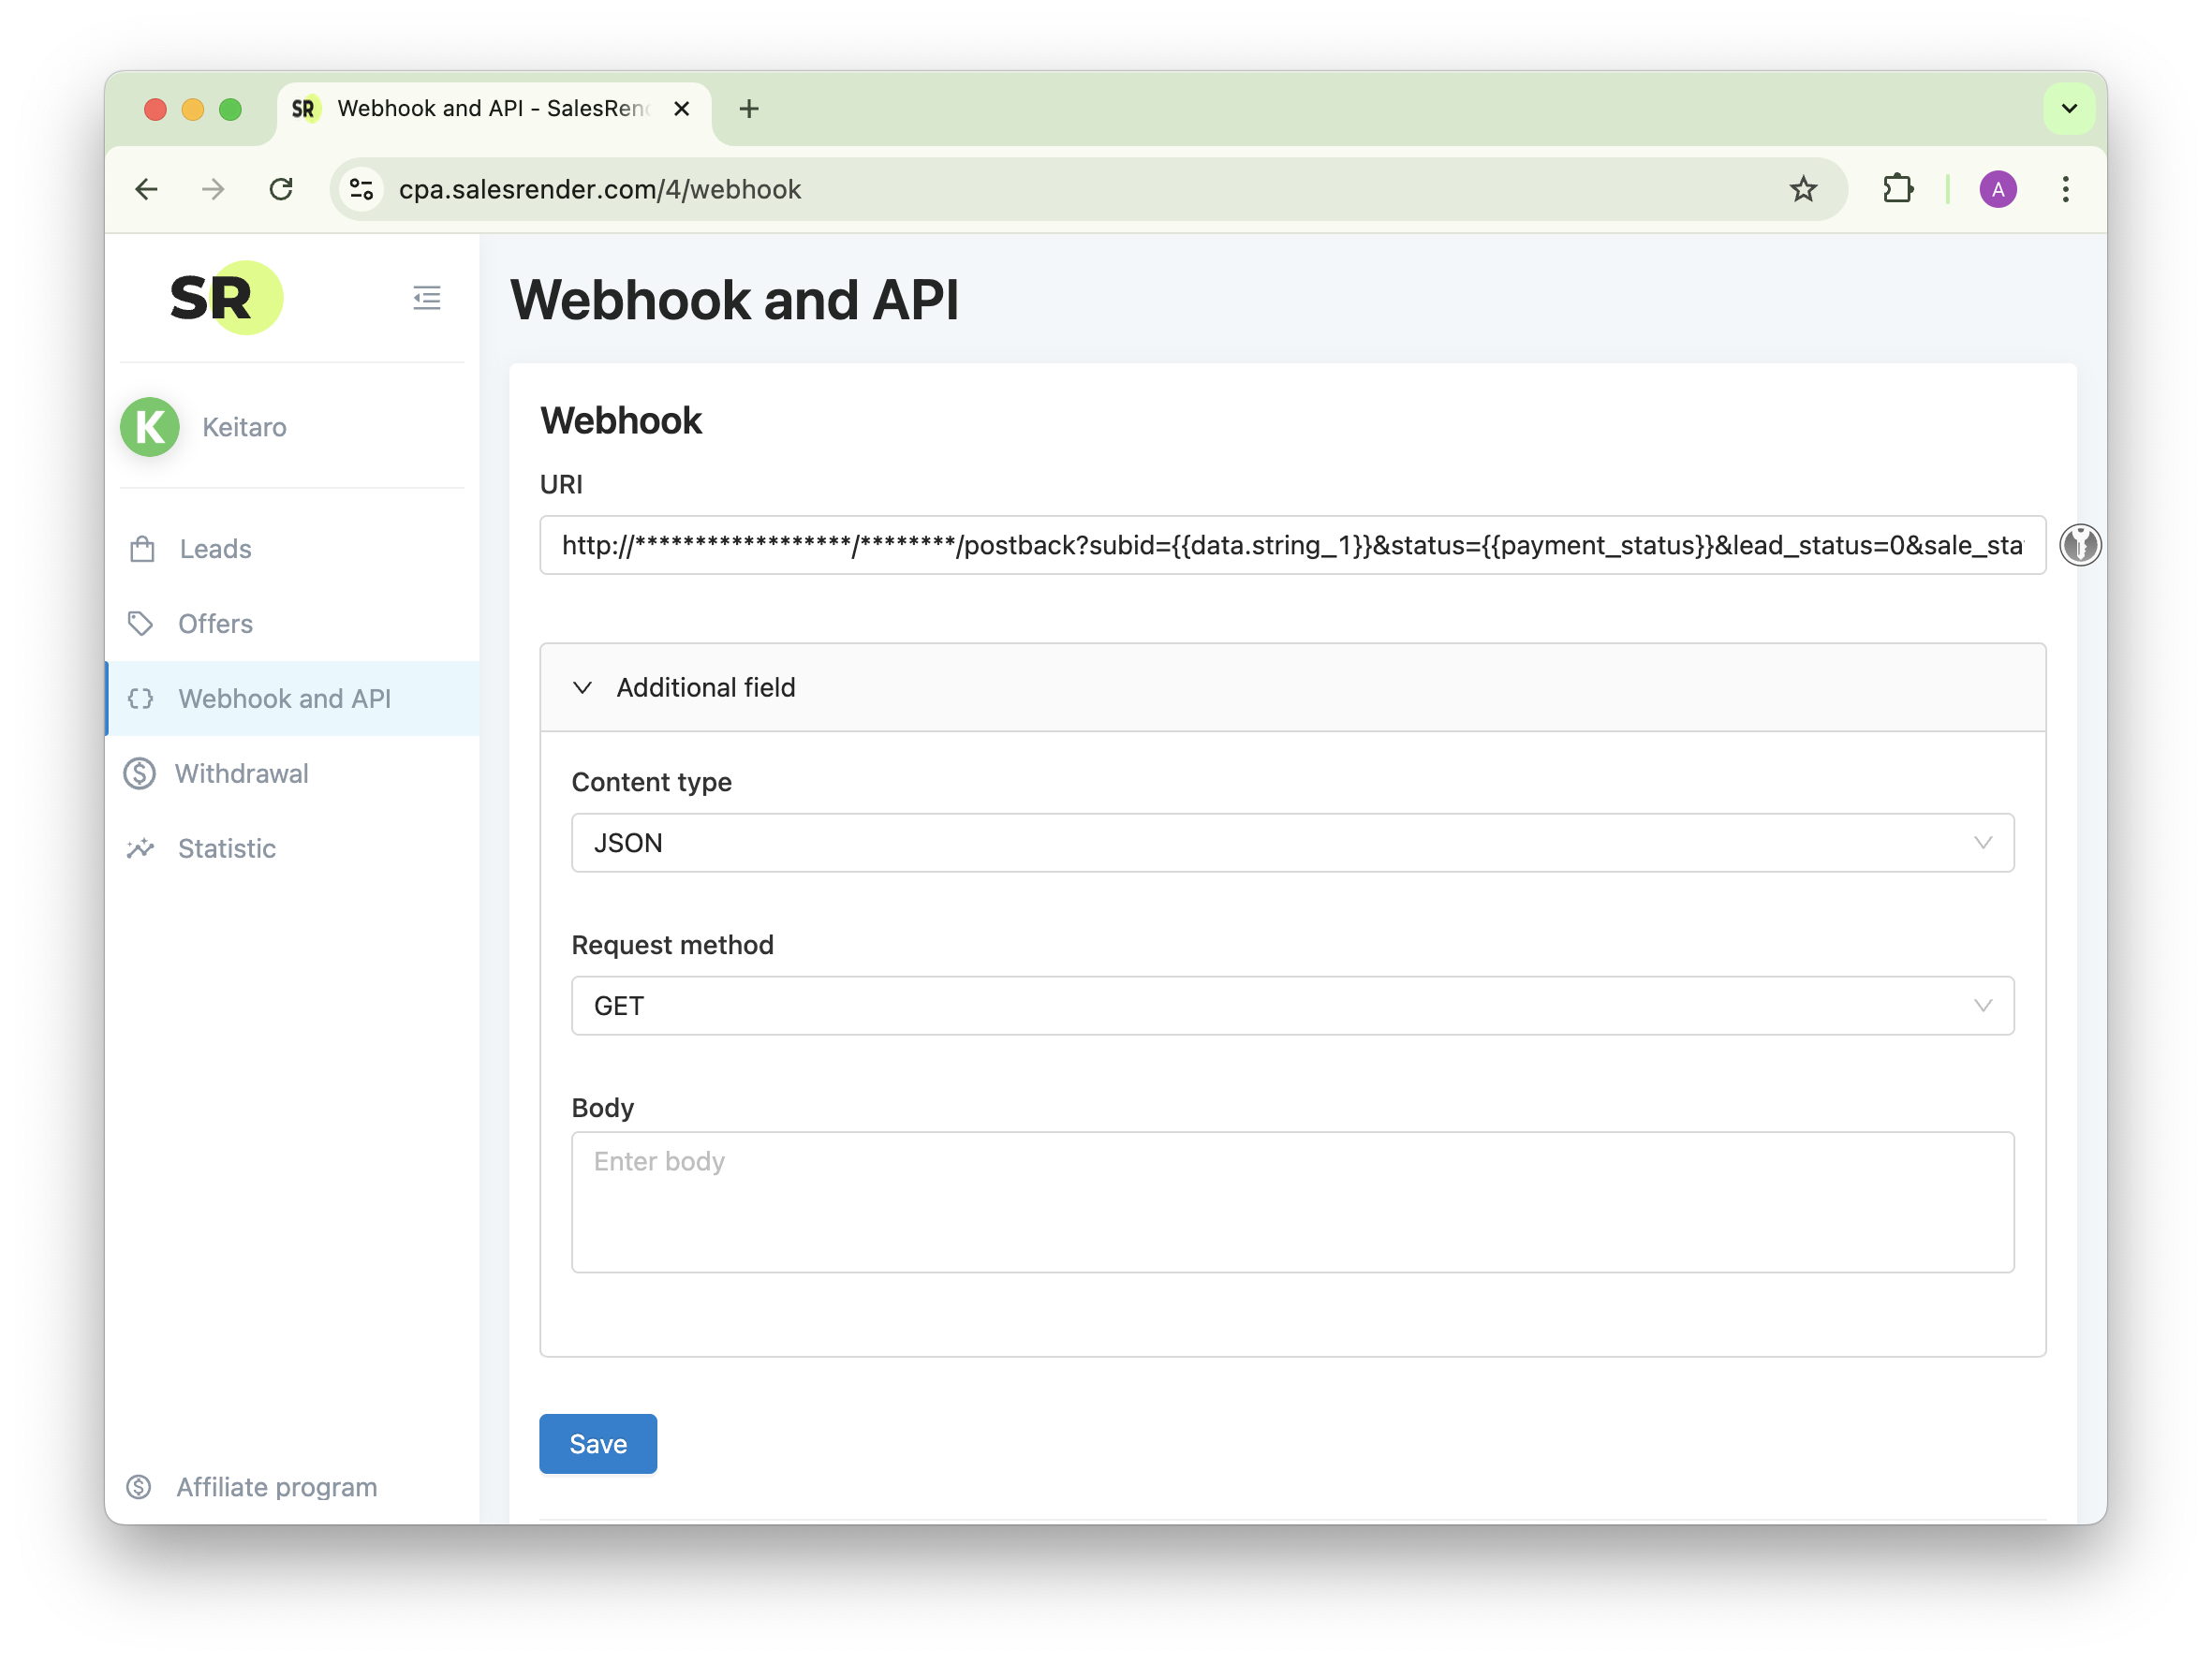
Task: Click the Webhook and API page heading
Action: [x=734, y=299]
